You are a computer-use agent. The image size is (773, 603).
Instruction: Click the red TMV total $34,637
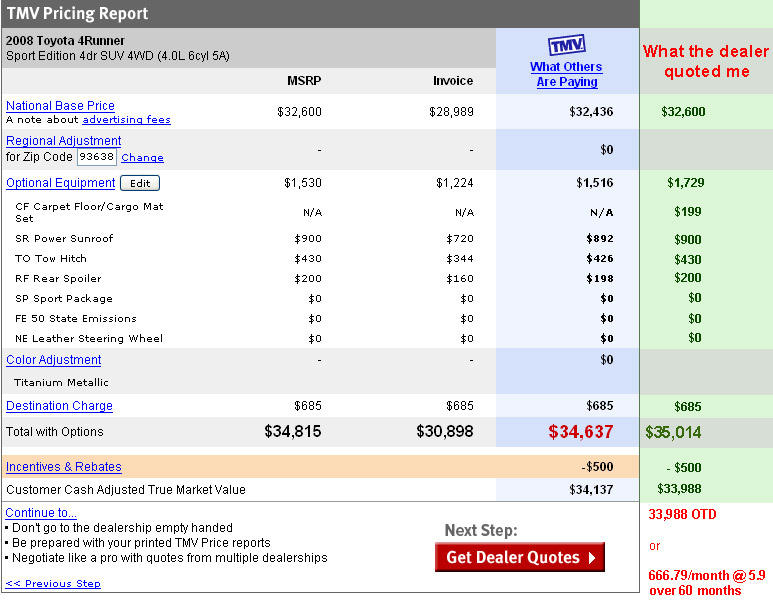click(x=580, y=432)
